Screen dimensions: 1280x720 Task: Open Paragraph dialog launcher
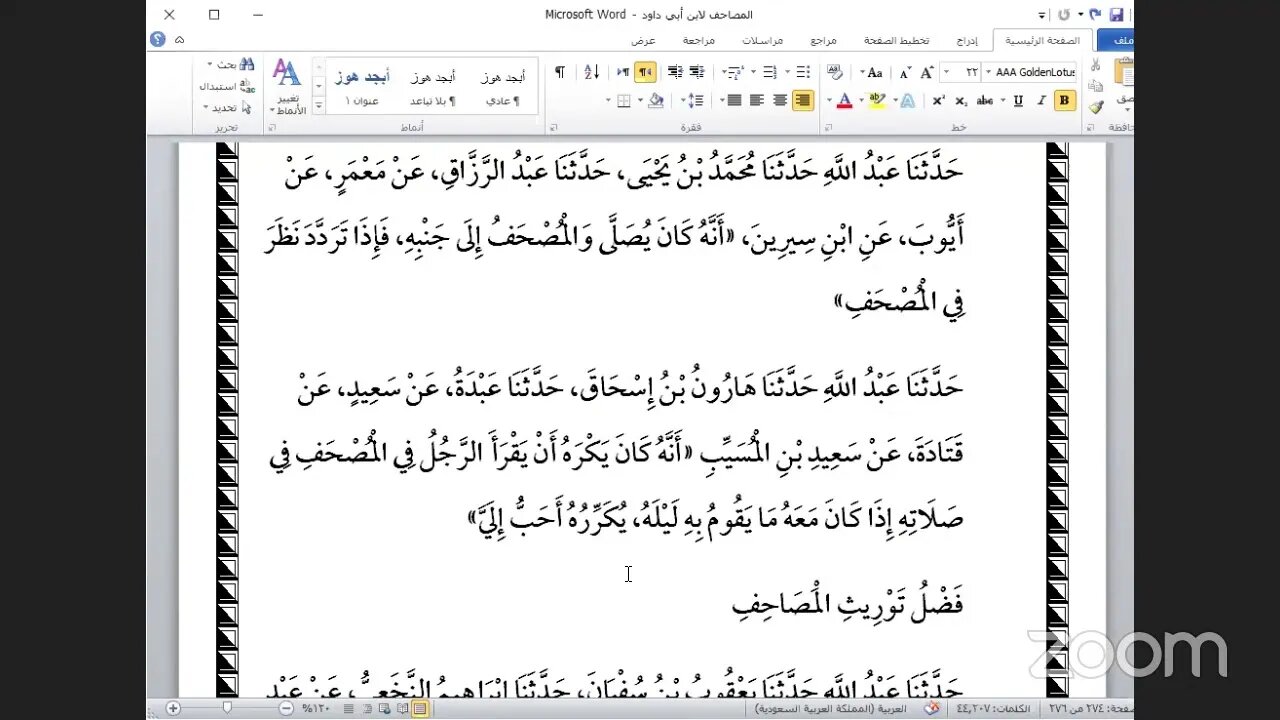click(x=553, y=128)
